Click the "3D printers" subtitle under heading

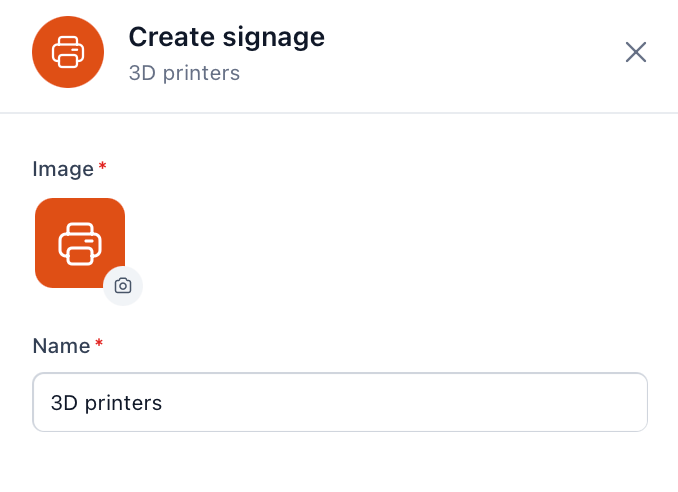tap(184, 73)
